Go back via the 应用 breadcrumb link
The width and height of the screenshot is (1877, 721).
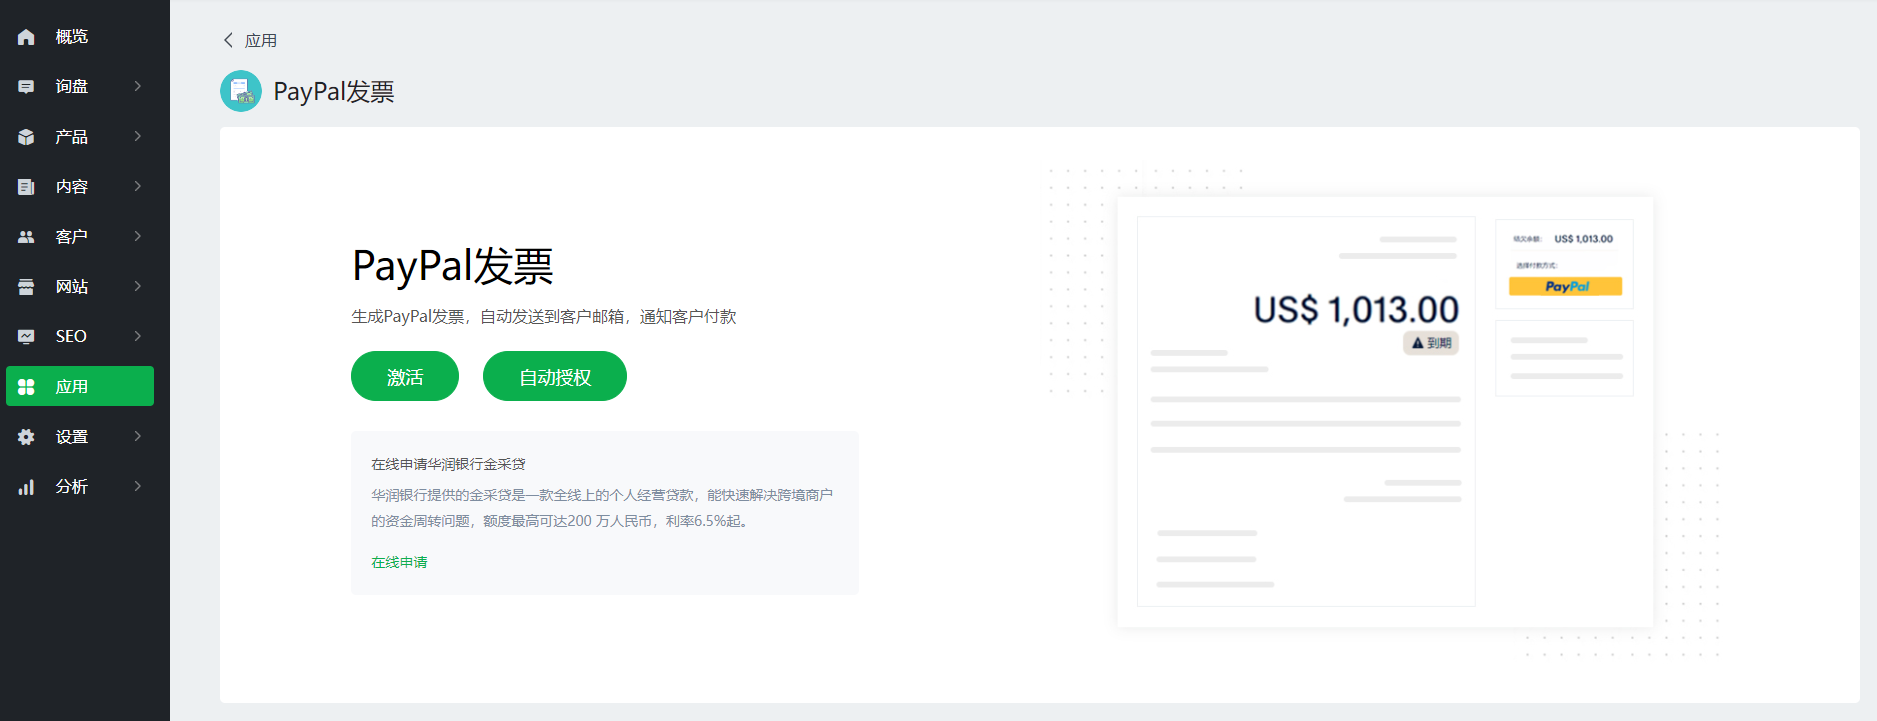pyautogui.click(x=261, y=41)
